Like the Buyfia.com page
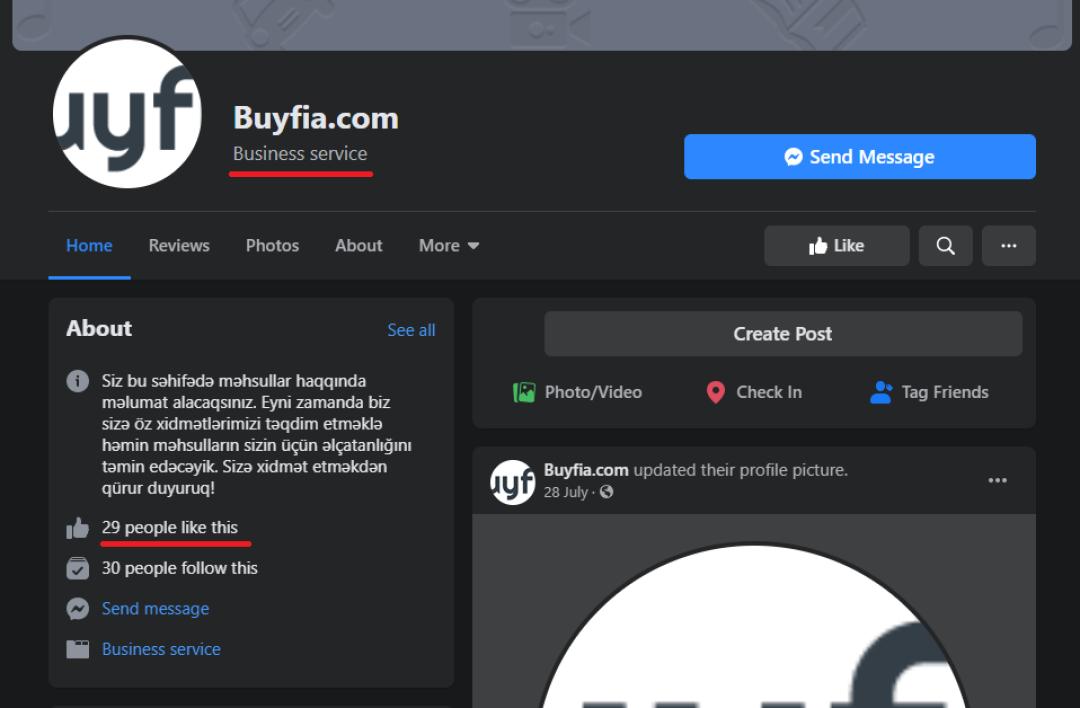This screenshot has width=1080, height=708. pyautogui.click(x=836, y=246)
